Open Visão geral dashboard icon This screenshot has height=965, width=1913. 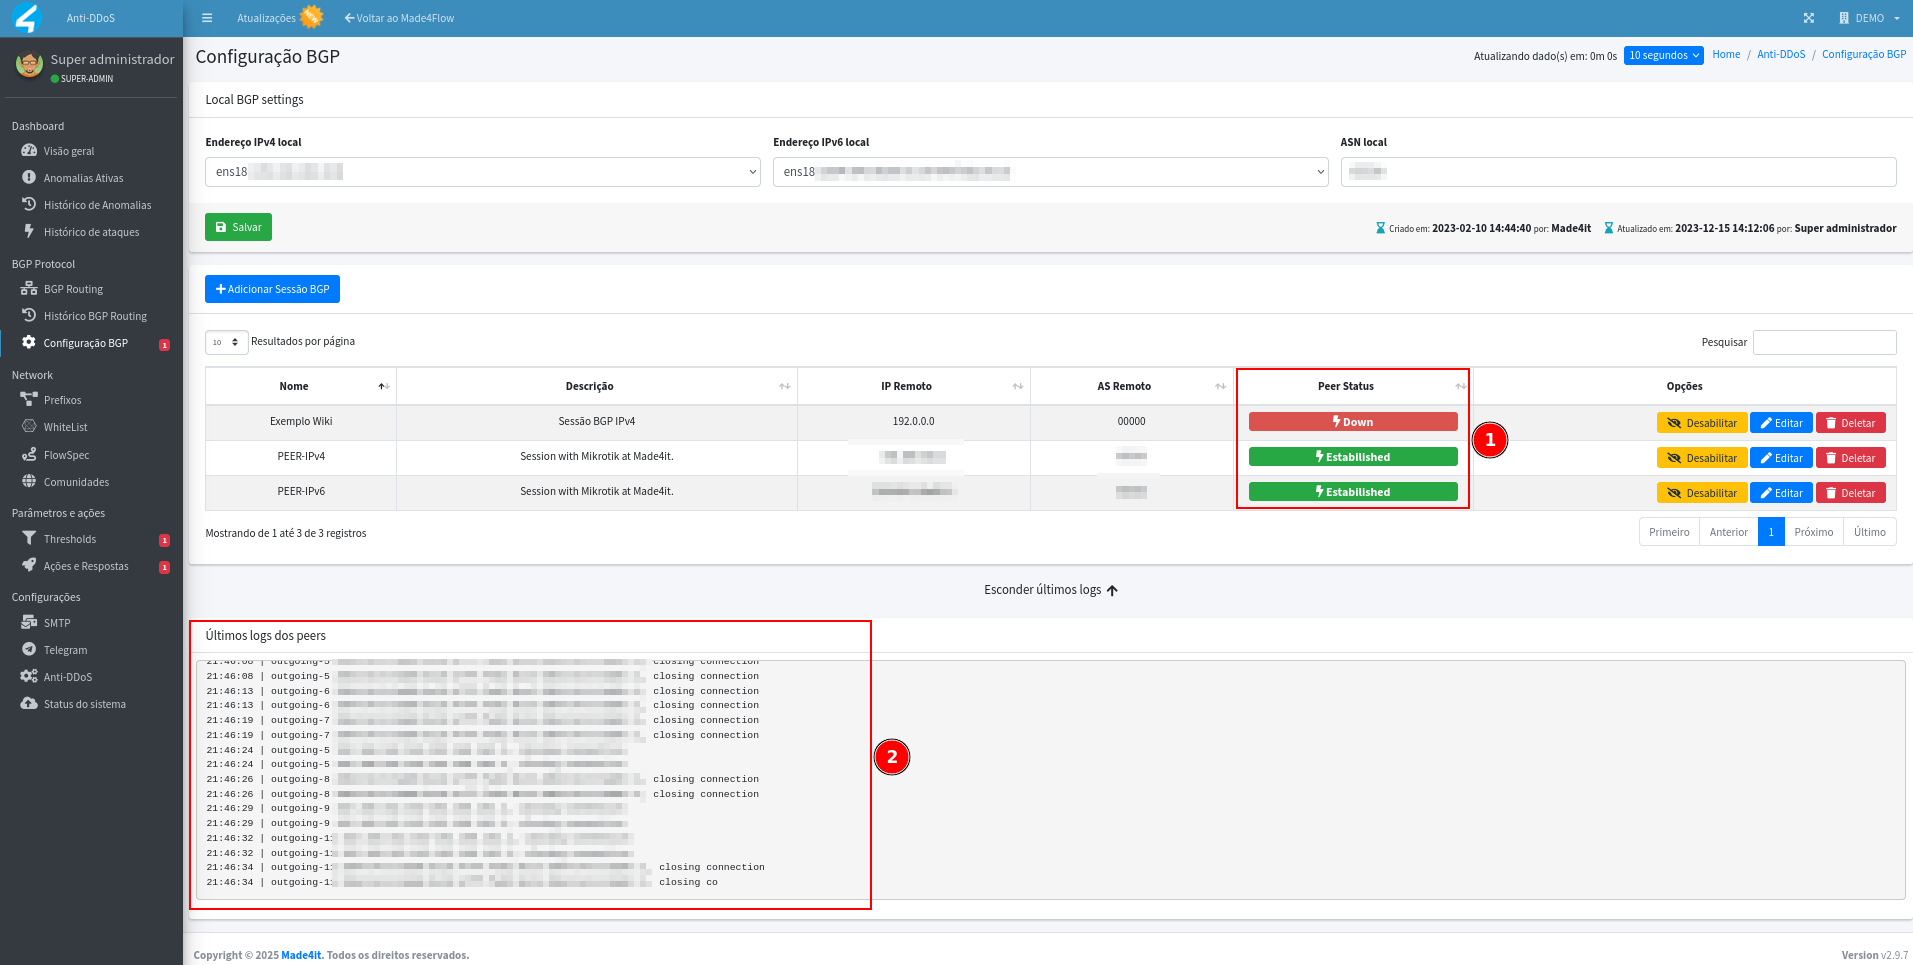pyautogui.click(x=29, y=151)
